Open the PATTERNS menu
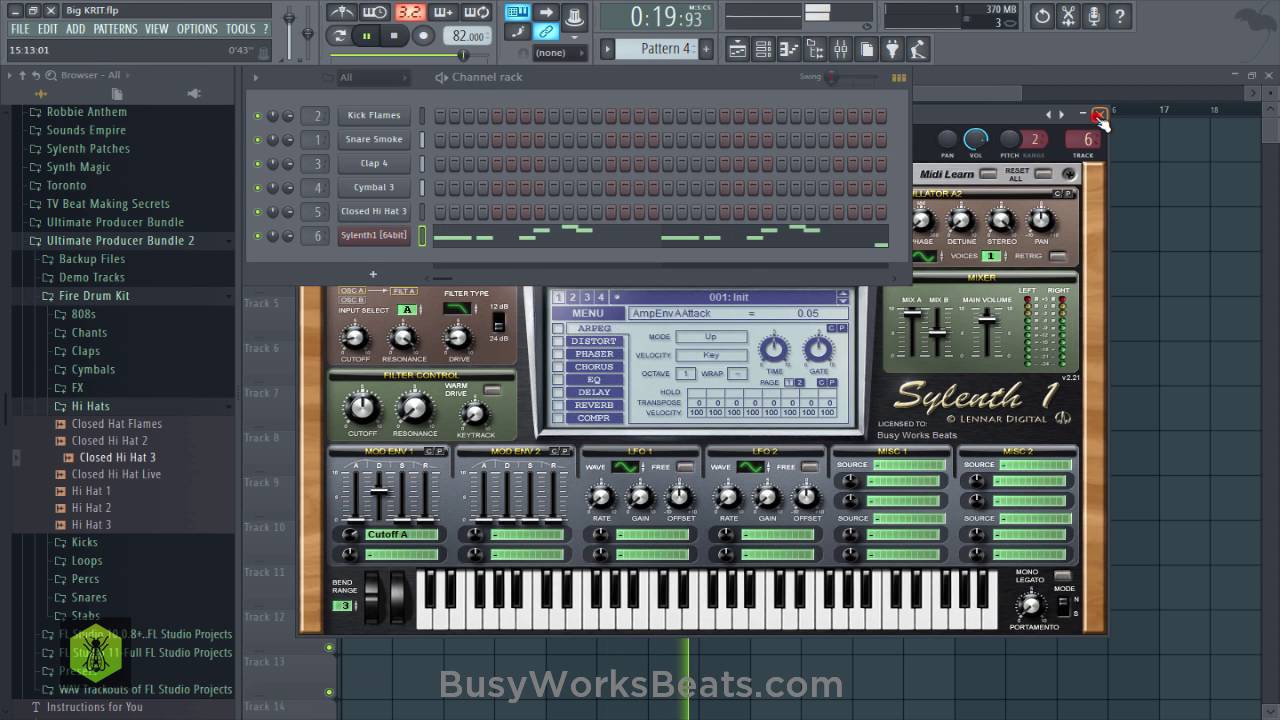Viewport: 1280px width, 720px height. click(x=115, y=29)
